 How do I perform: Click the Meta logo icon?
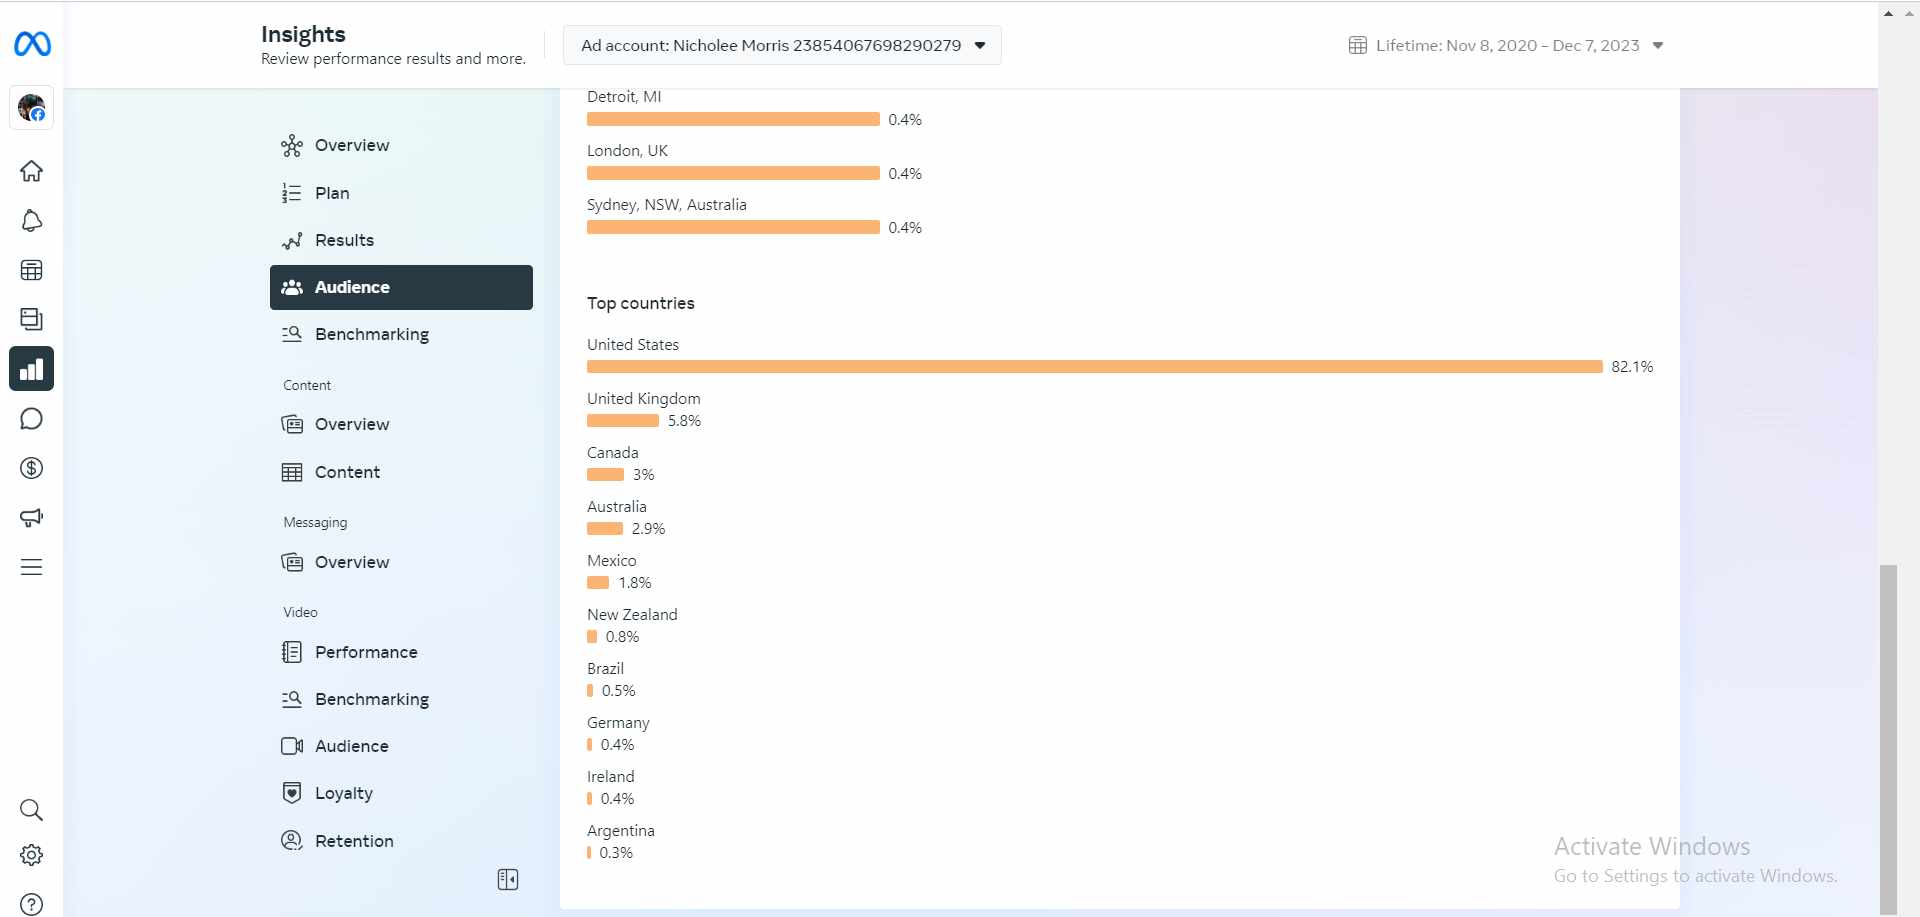[32, 44]
